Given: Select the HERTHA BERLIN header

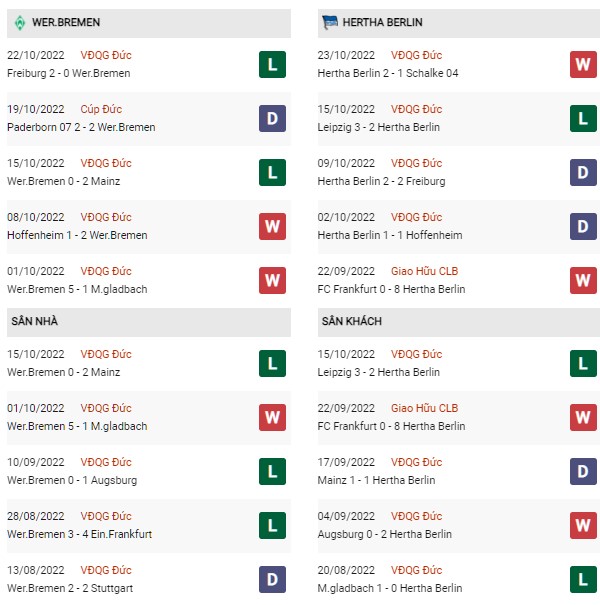Looking at the screenshot, I should point(459,23).
